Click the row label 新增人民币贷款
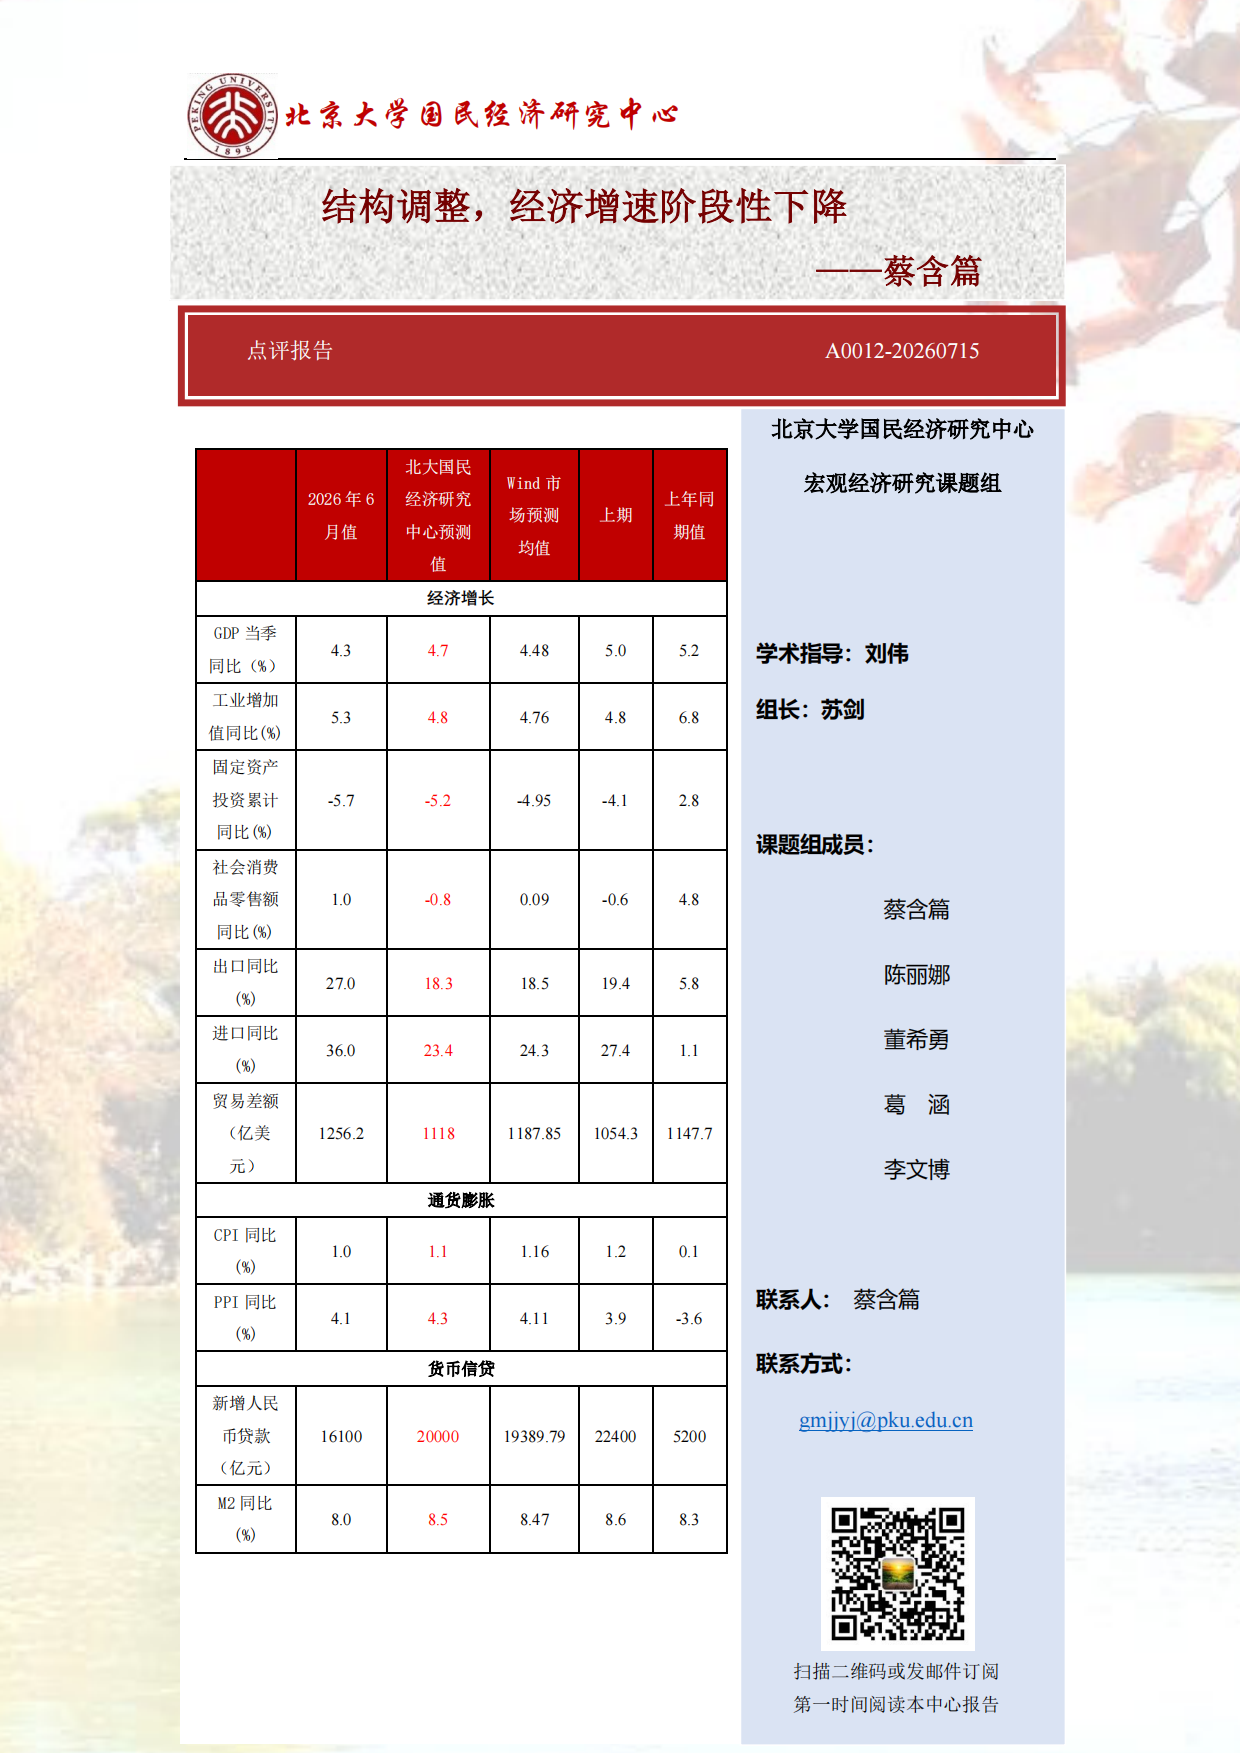 click(x=245, y=1436)
